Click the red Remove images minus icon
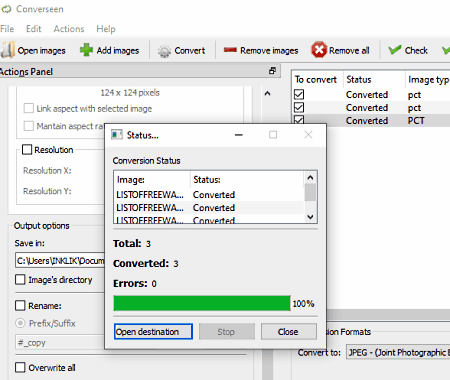The image size is (450, 380). pos(230,50)
